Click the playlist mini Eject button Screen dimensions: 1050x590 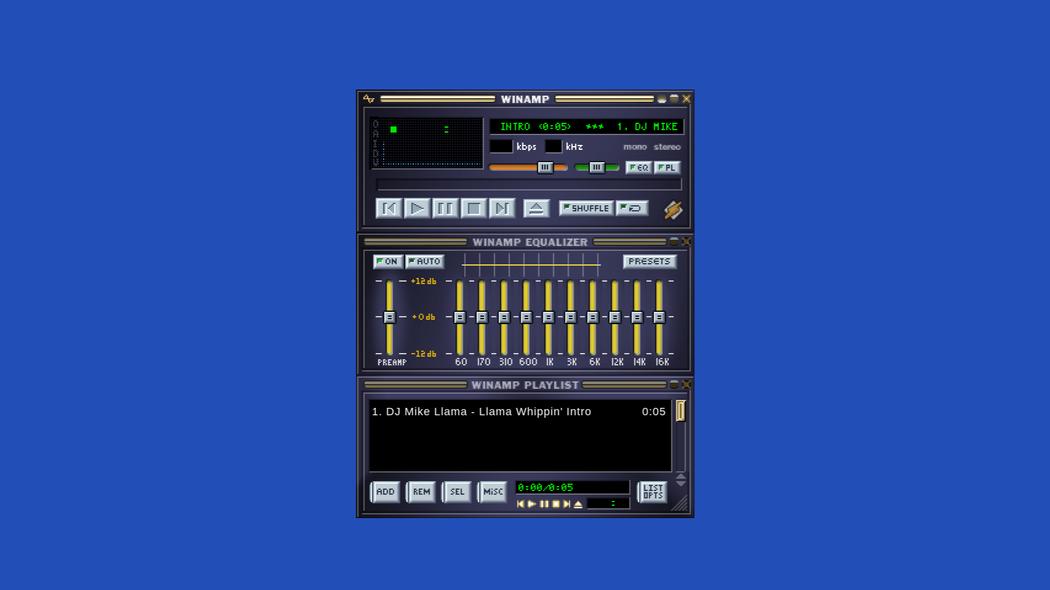click(x=578, y=504)
